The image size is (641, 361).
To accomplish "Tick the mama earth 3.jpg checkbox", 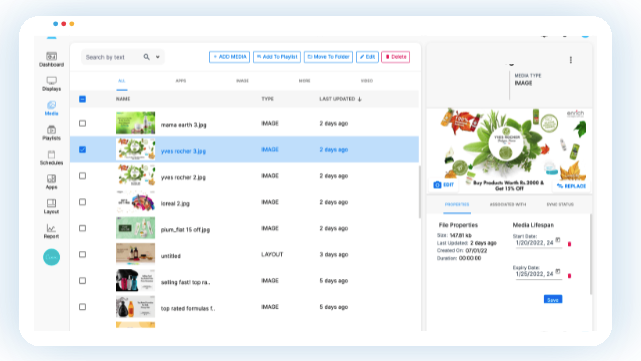I will pyautogui.click(x=83, y=123).
